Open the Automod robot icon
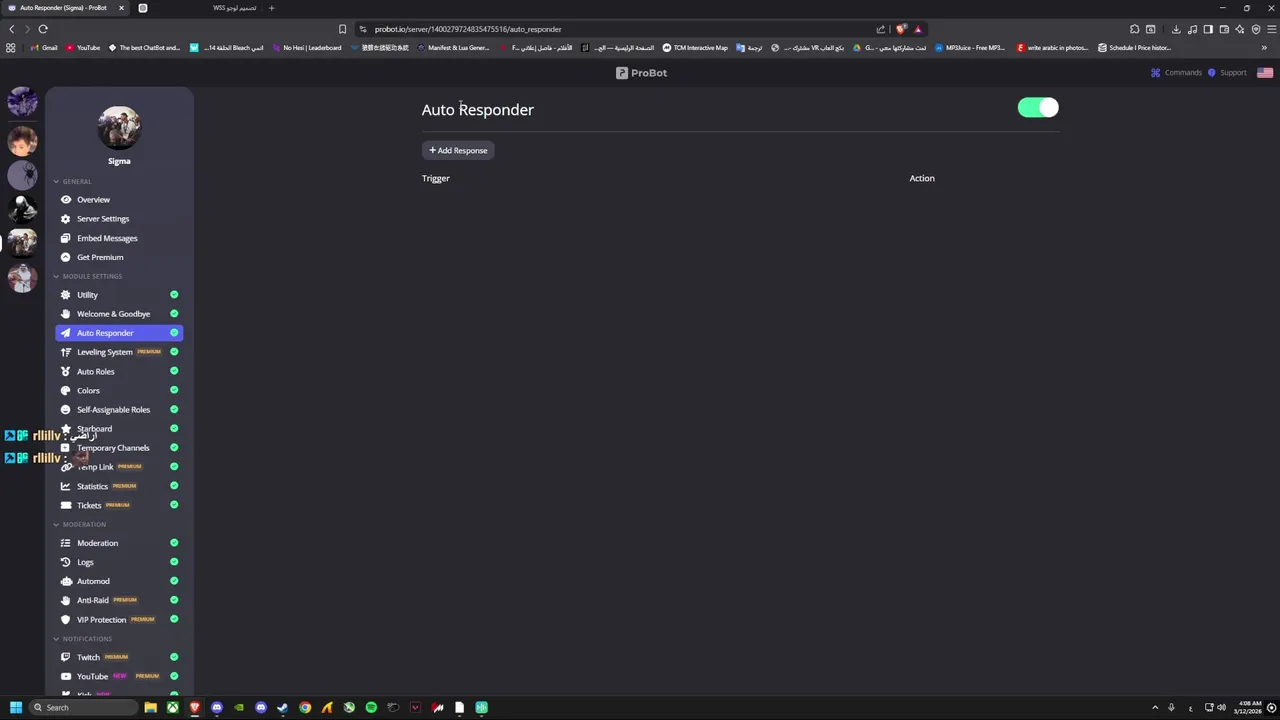The width and height of the screenshot is (1280, 720). (66, 581)
